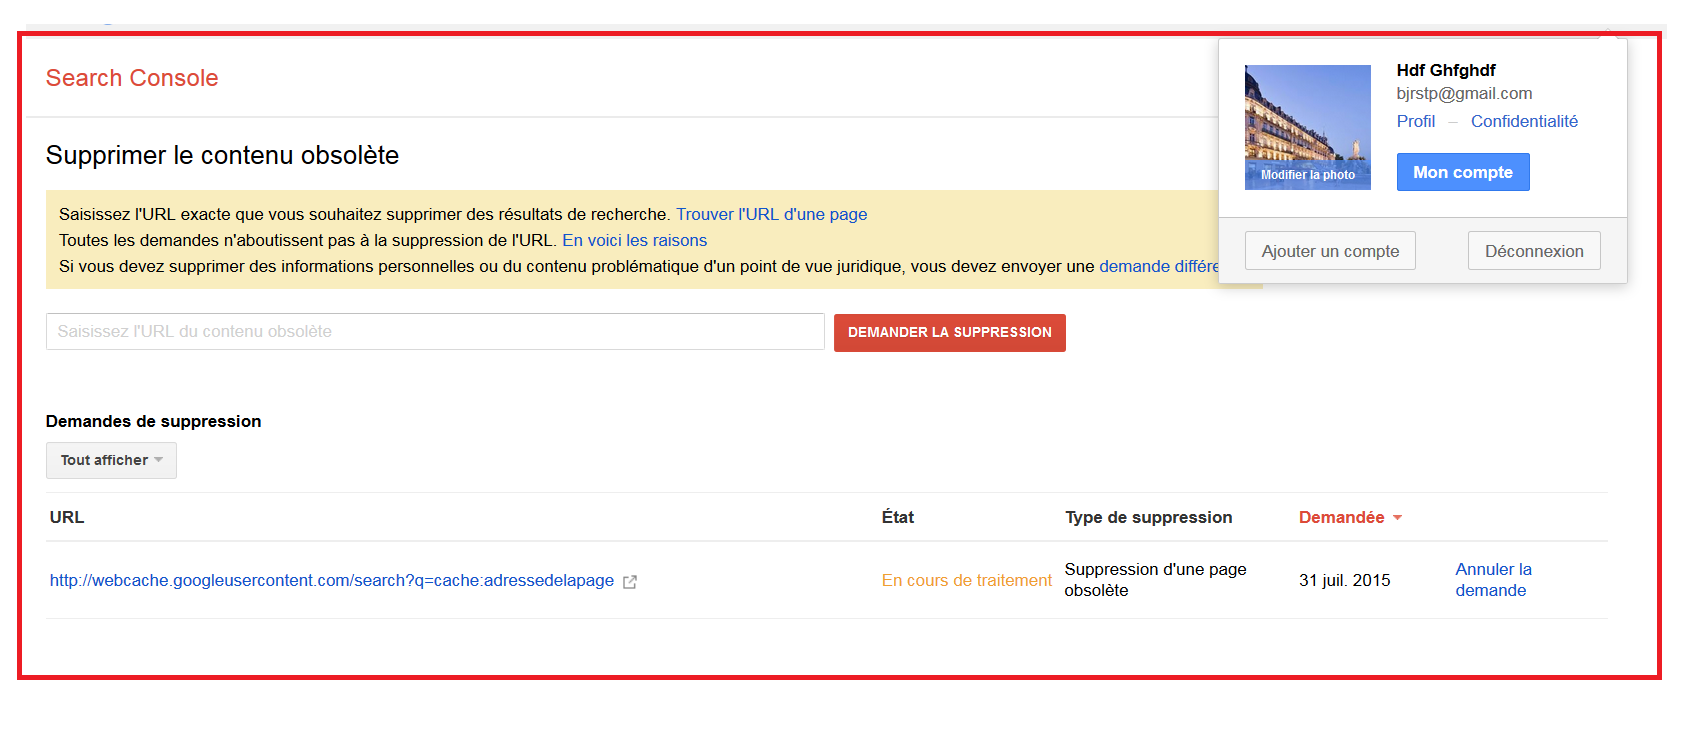Click Ajouter un compte button

[1330, 251]
